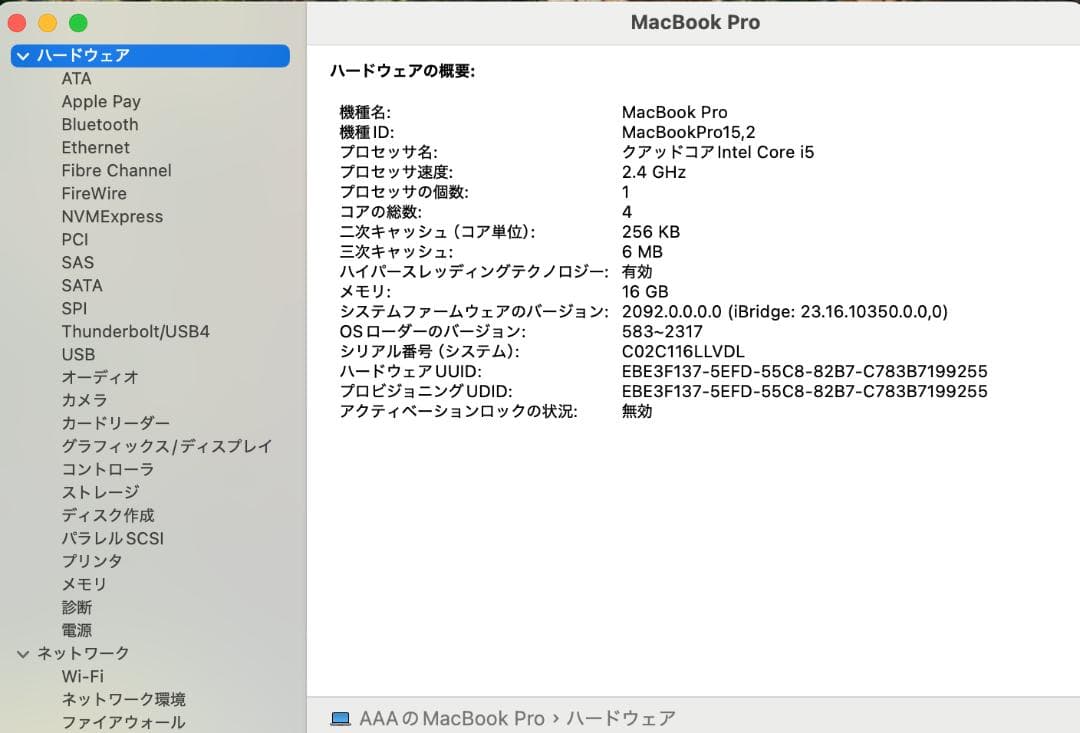Collapse the ハードウェア section
Viewport: 1080px width, 733px height.
tap(22, 56)
